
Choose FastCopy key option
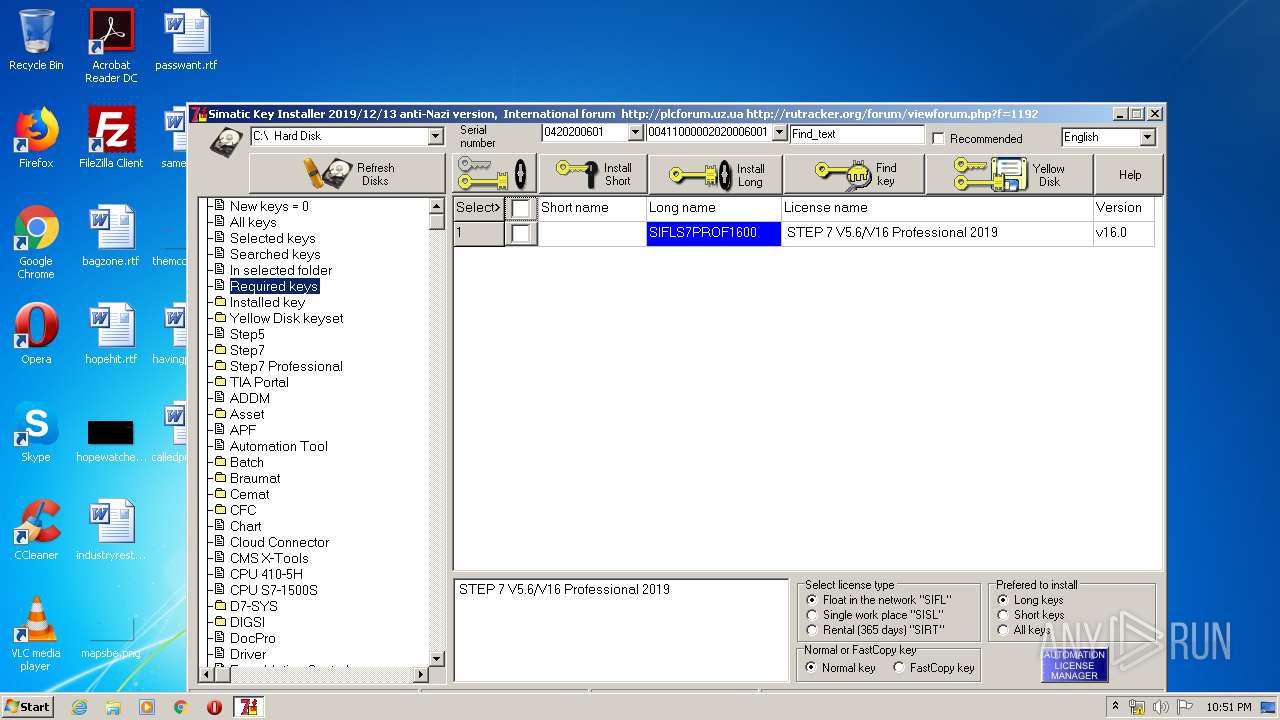pos(899,667)
